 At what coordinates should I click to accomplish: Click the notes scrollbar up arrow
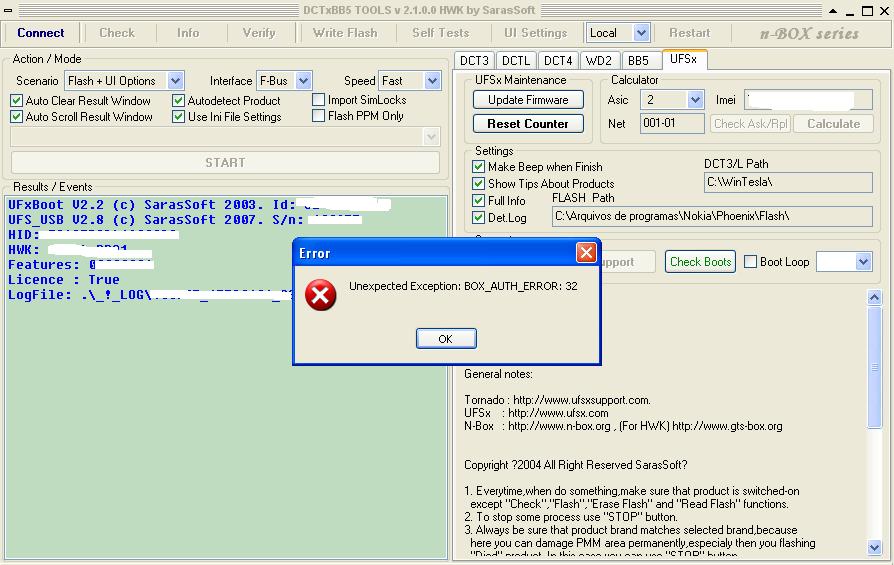click(x=874, y=297)
